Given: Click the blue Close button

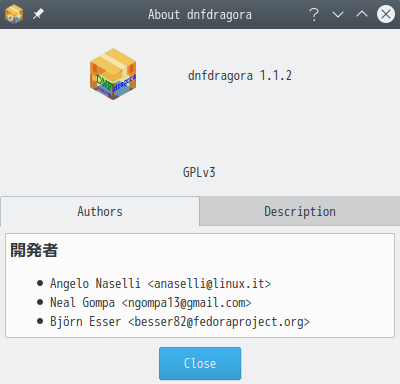Looking at the screenshot, I should tap(200, 363).
